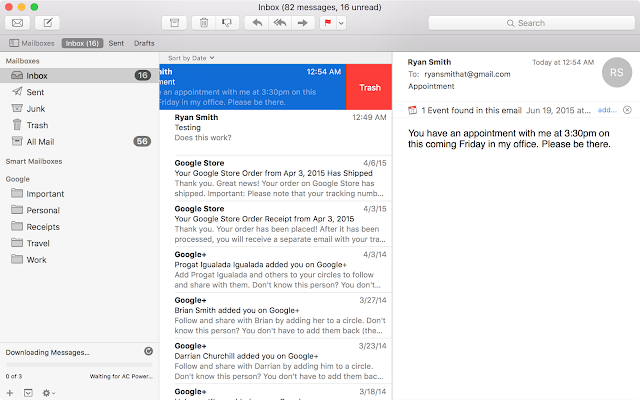
Task: Archive the selected message
Action: 174,23
